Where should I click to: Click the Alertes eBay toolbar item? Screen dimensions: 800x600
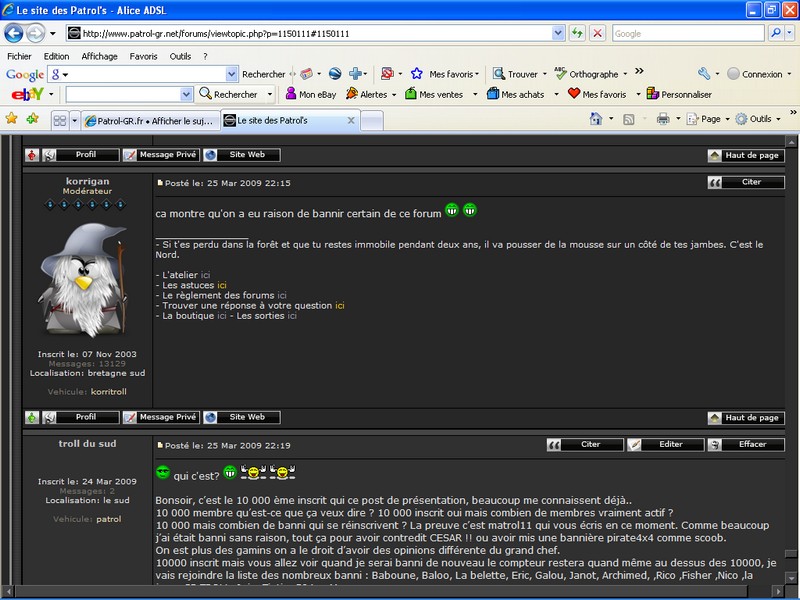click(x=367, y=94)
